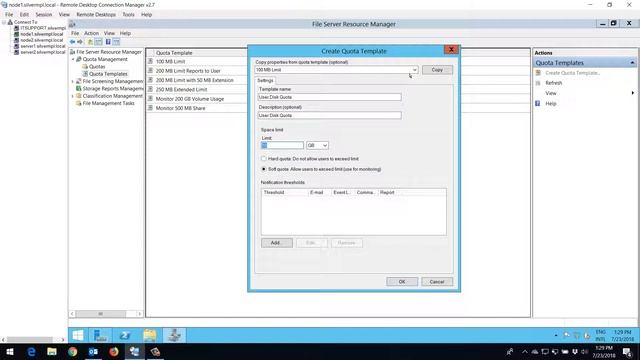Open PowerShell on remote taskbar
The height and width of the screenshot is (360, 640).
(x=125, y=336)
